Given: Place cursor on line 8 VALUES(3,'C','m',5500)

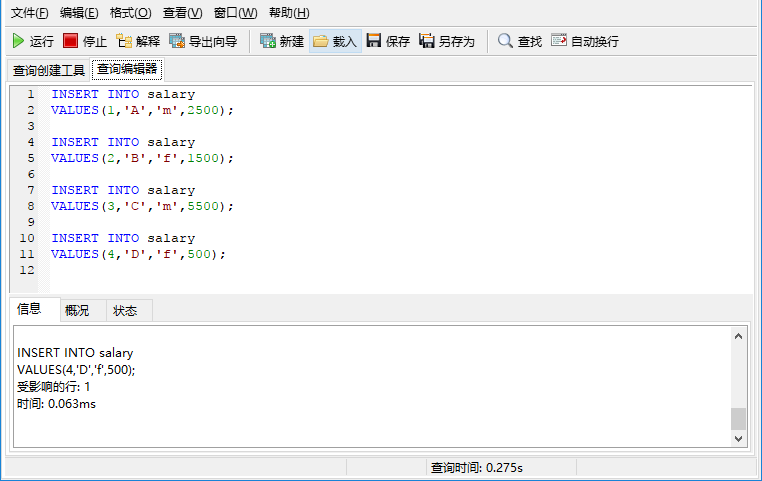Looking at the screenshot, I should (142, 206).
